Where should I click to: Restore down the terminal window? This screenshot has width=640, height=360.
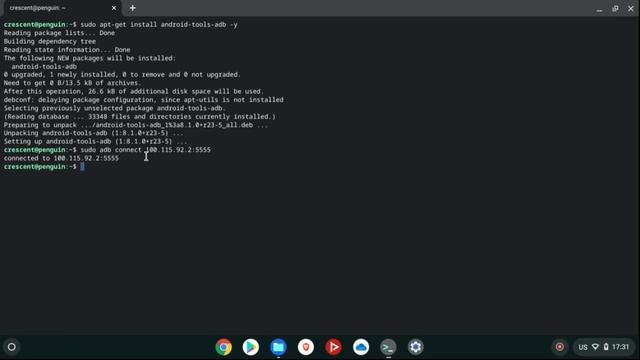coord(615,9)
